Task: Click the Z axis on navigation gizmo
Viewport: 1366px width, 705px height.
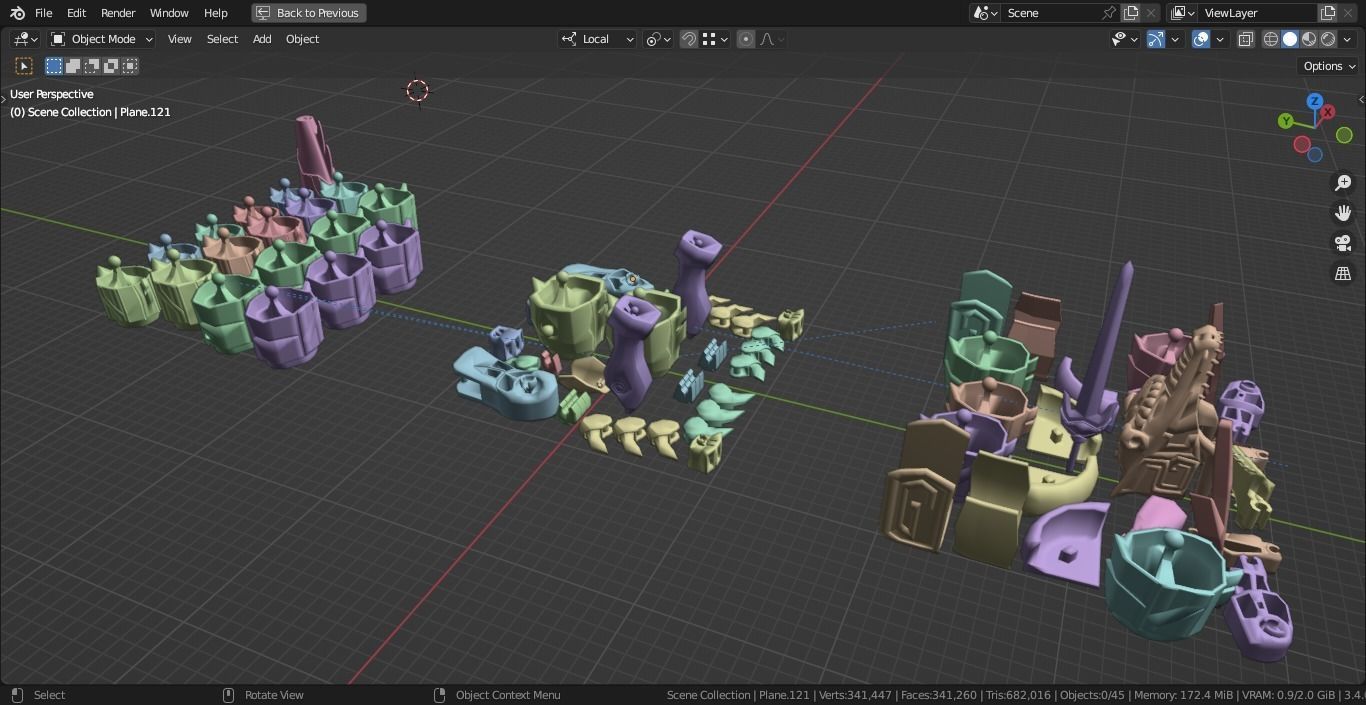Action: (1315, 101)
